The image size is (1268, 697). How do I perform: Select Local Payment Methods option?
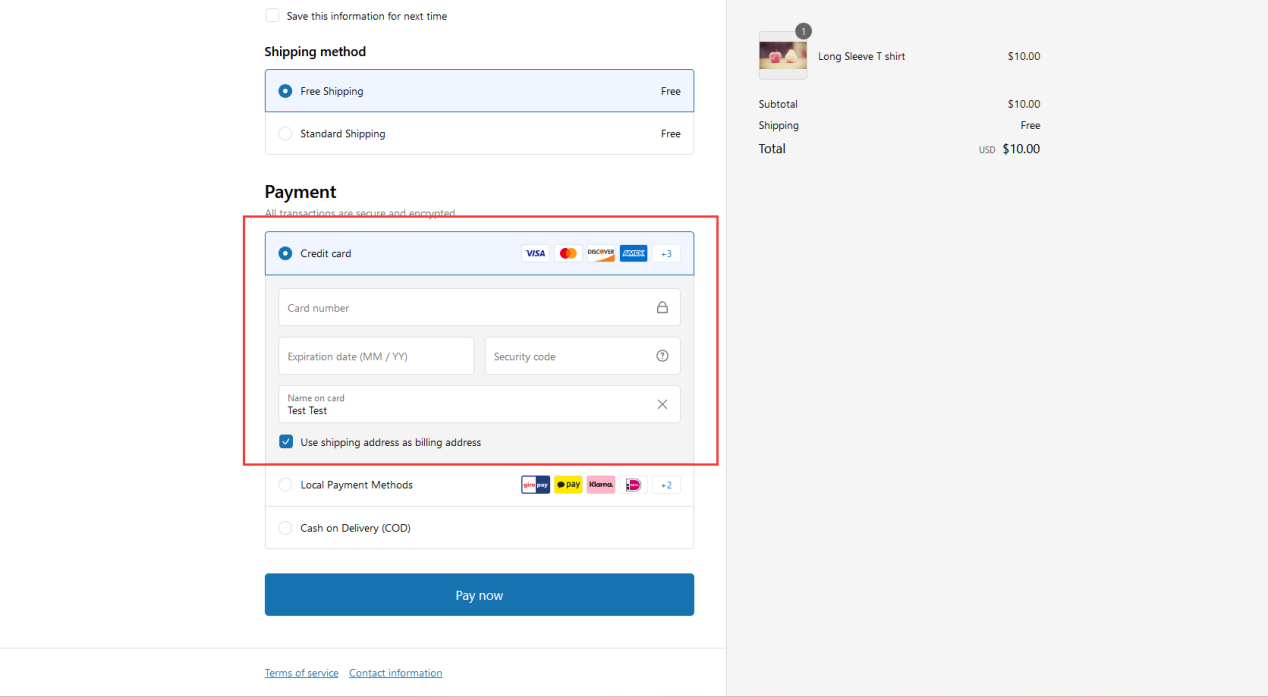click(x=285, y=485)
